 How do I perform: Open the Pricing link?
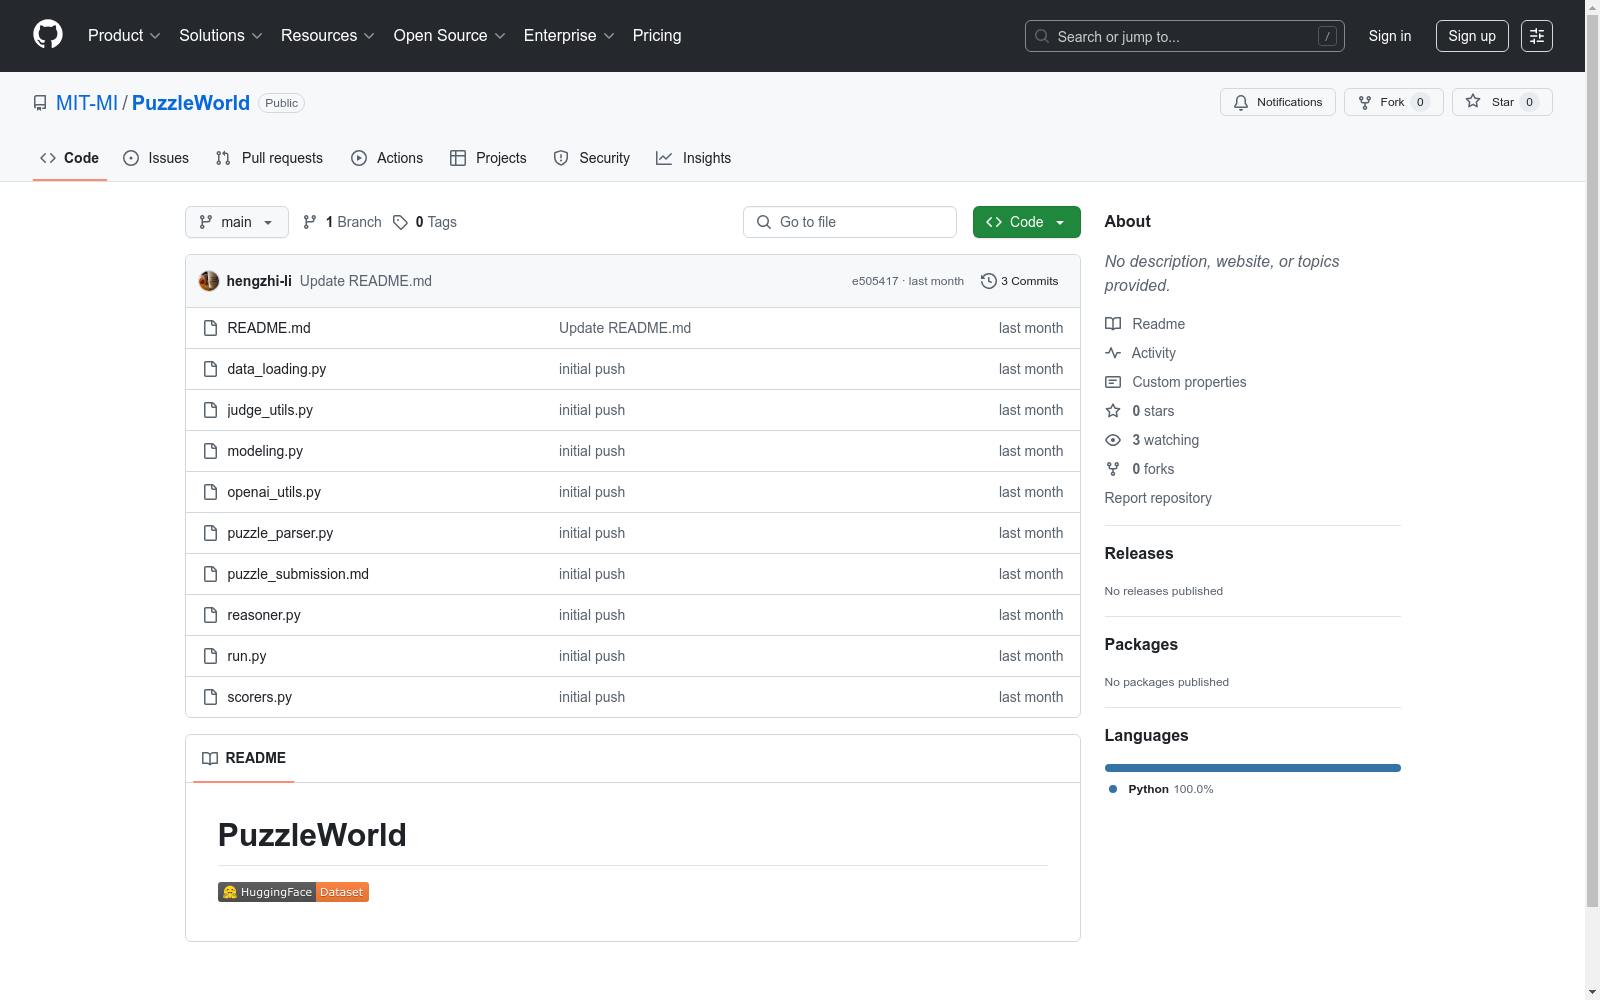[x=657, y=36]
